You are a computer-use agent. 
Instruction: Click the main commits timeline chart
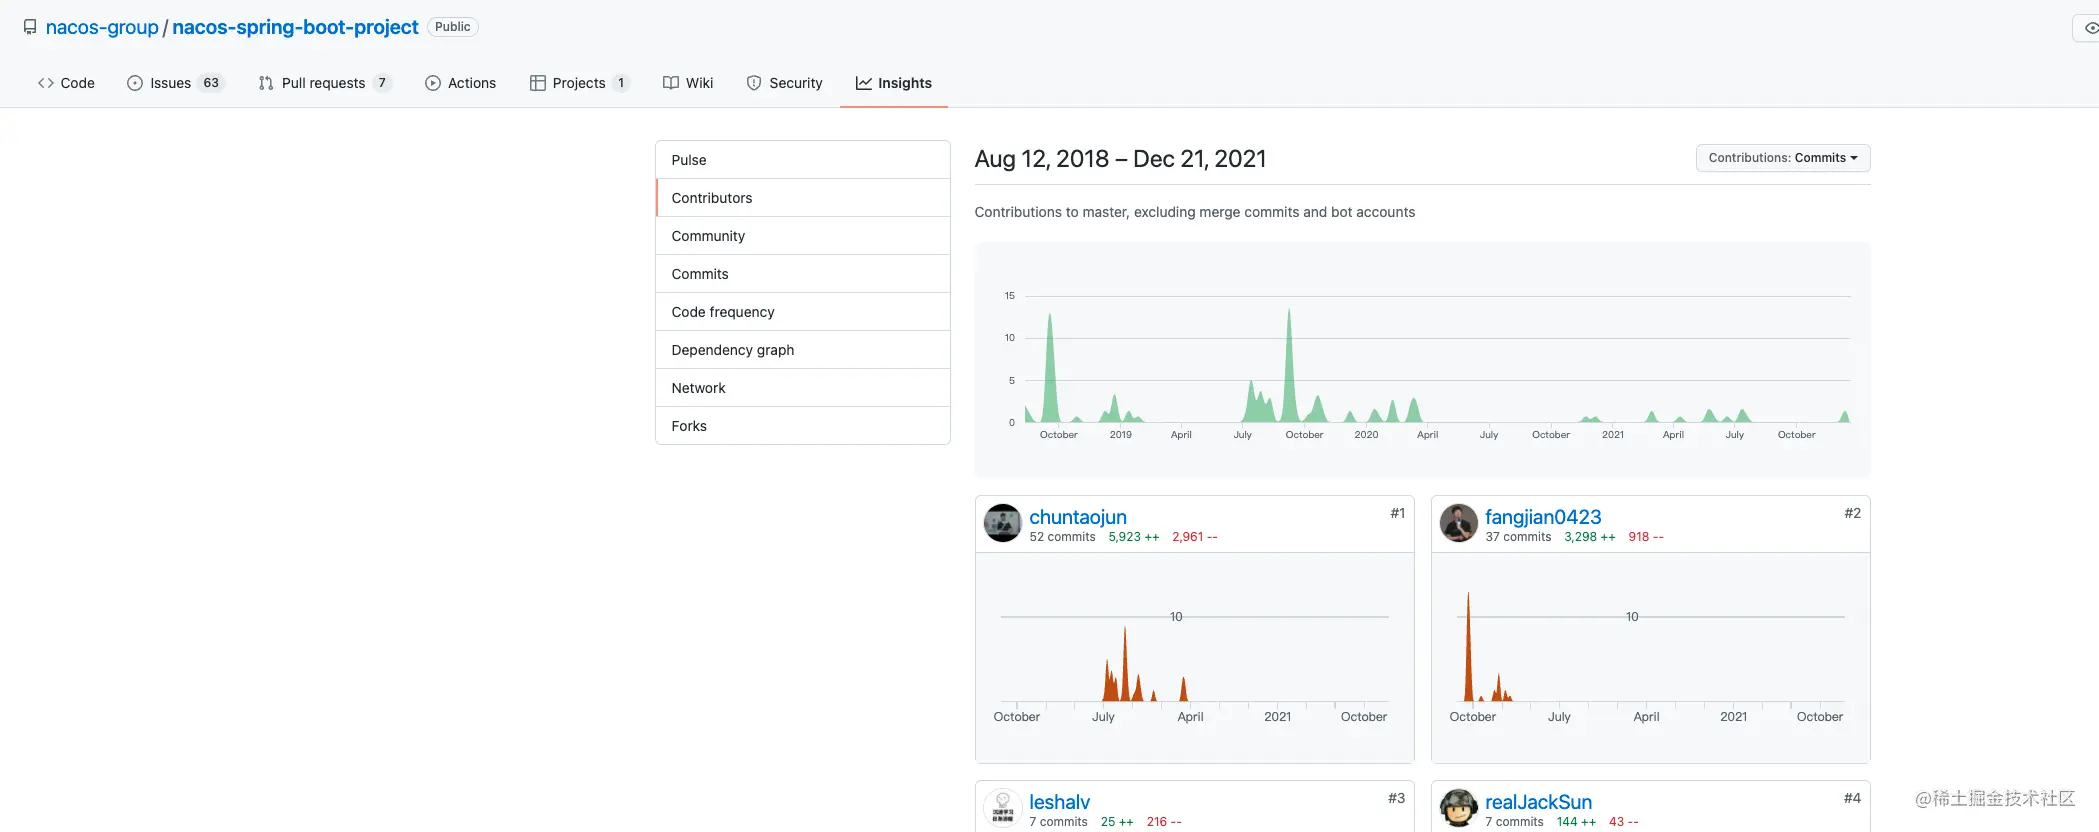1423,360
